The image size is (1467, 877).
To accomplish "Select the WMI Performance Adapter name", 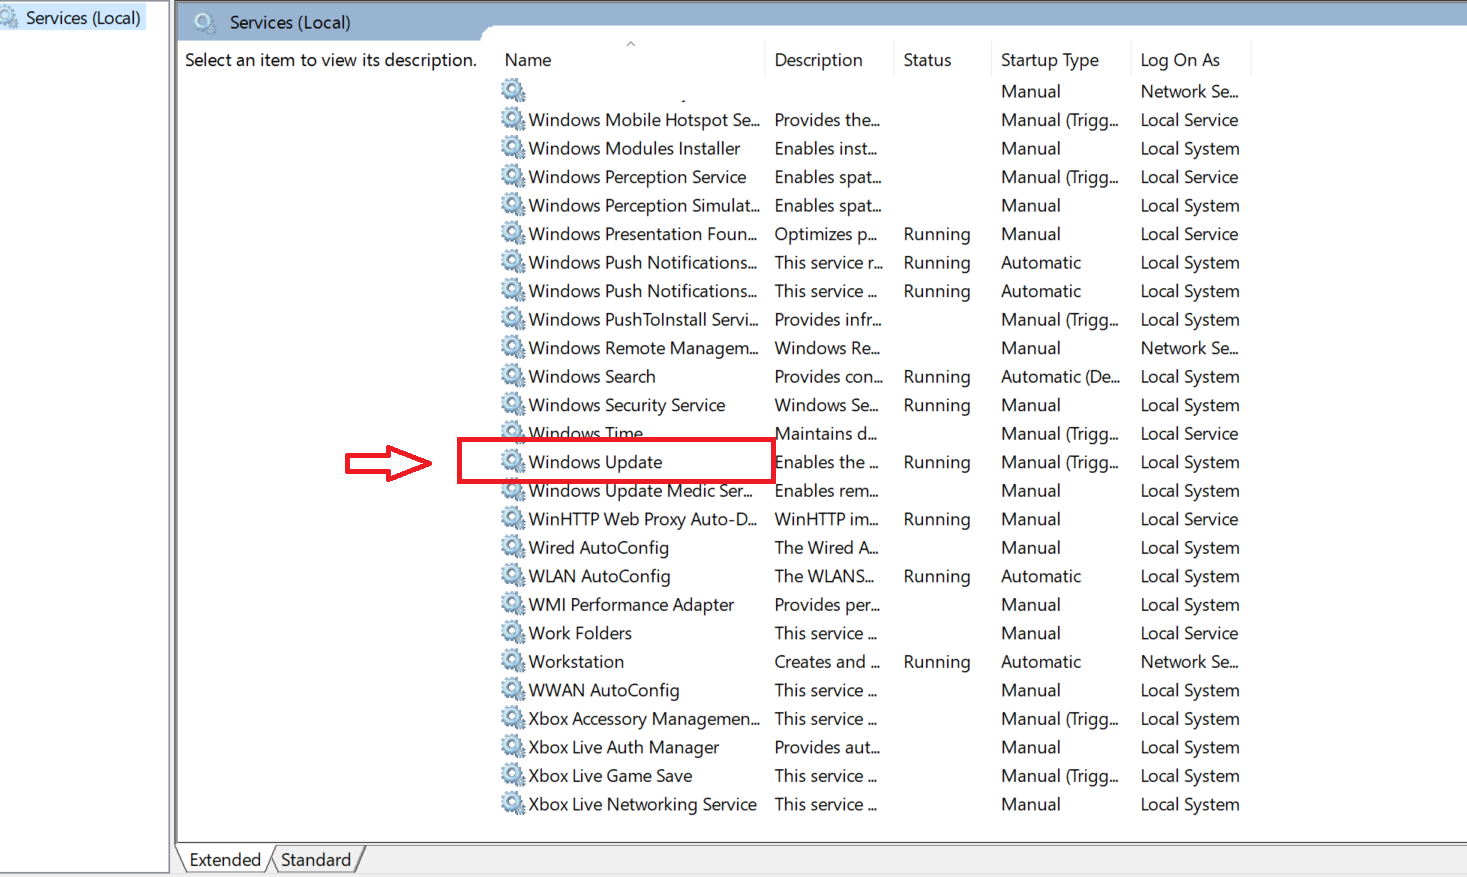I will click(x=631, y=605).
